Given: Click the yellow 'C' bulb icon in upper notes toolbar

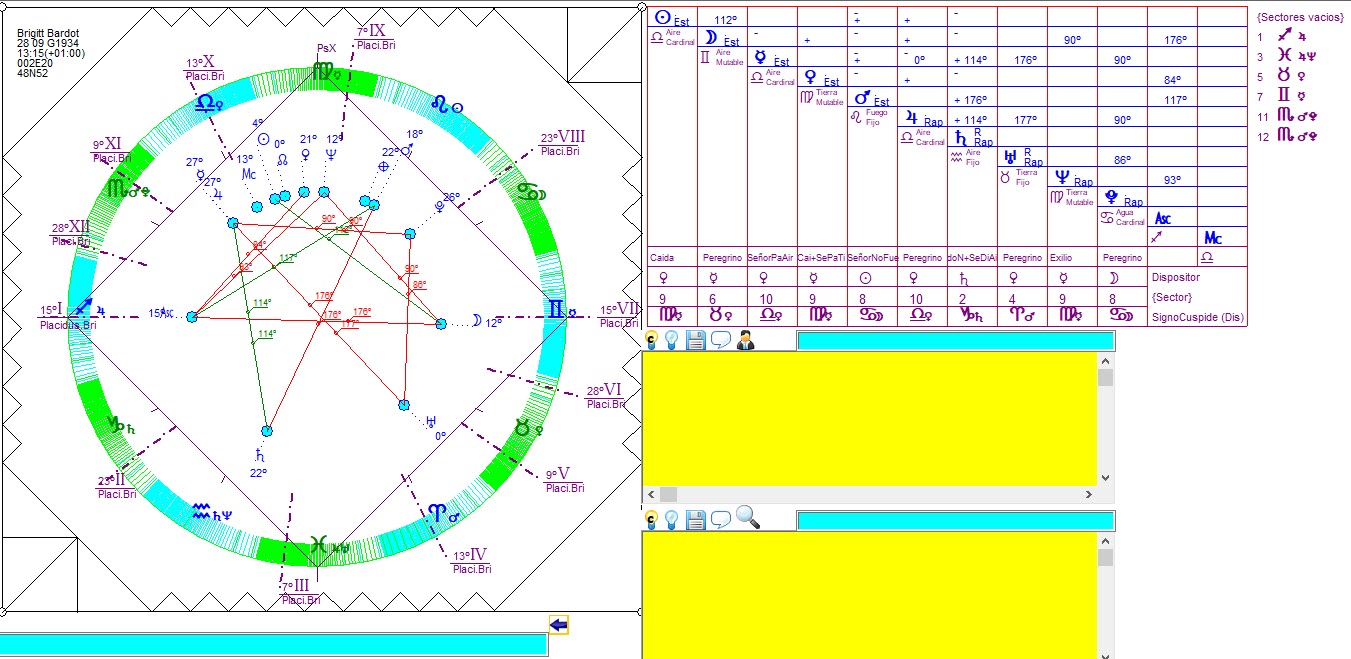Looking at the screenshot, I should pyautogui.click(x=652, y=341).
